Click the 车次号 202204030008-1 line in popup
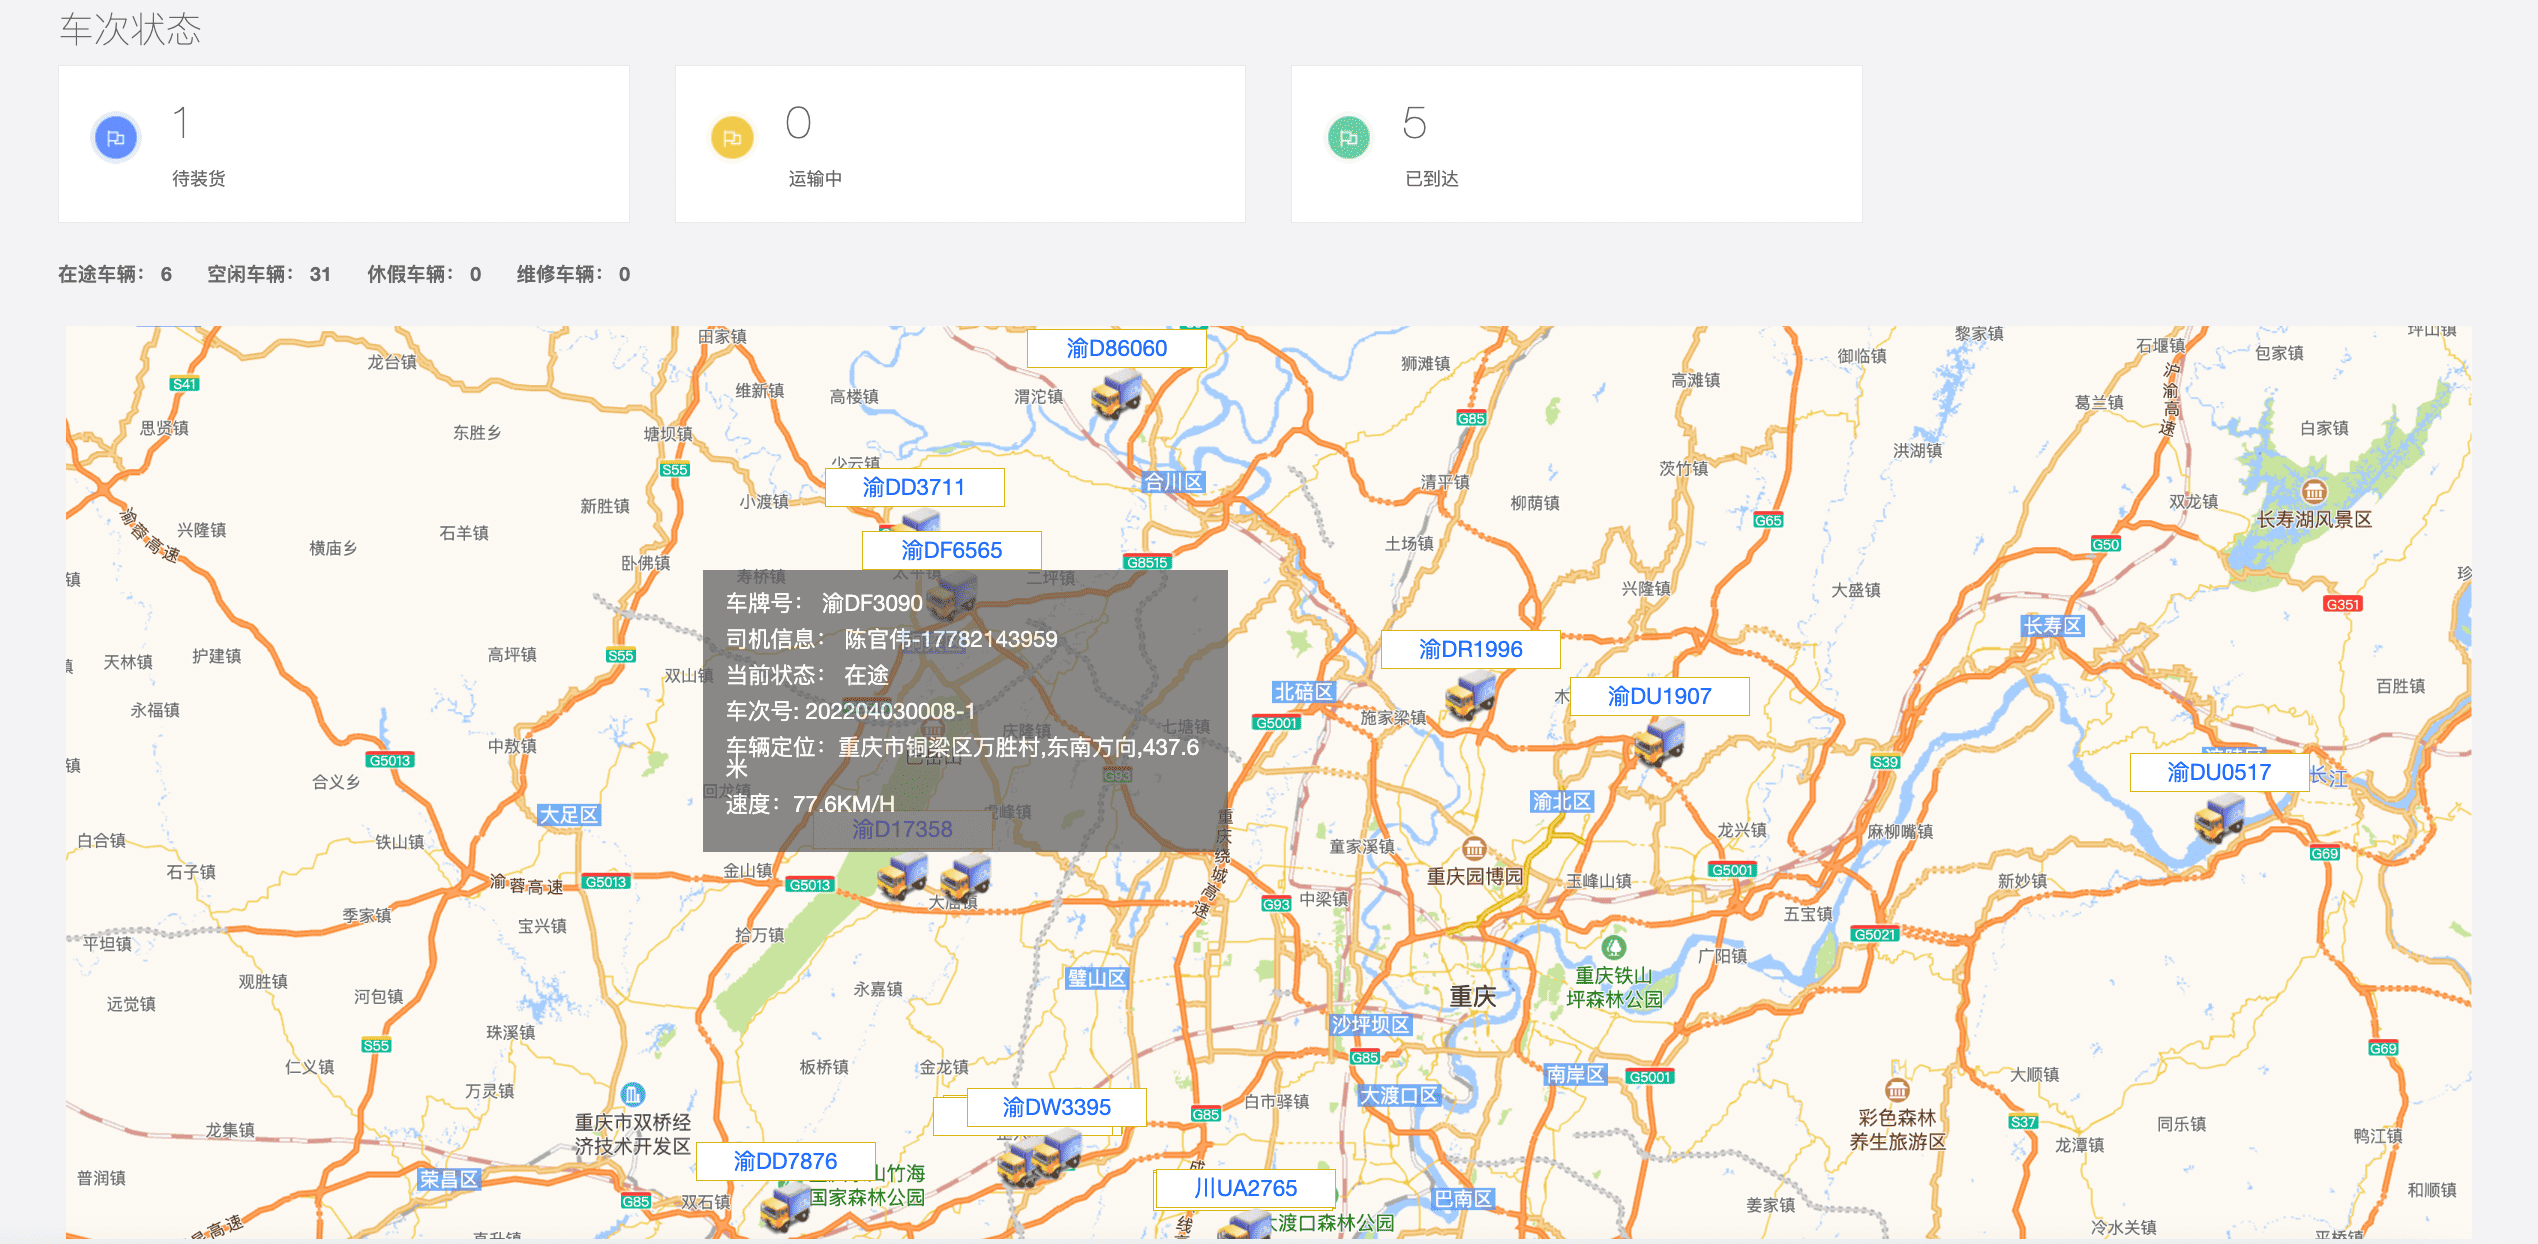The image size is (2538, 1244). (x=850, y=711)
